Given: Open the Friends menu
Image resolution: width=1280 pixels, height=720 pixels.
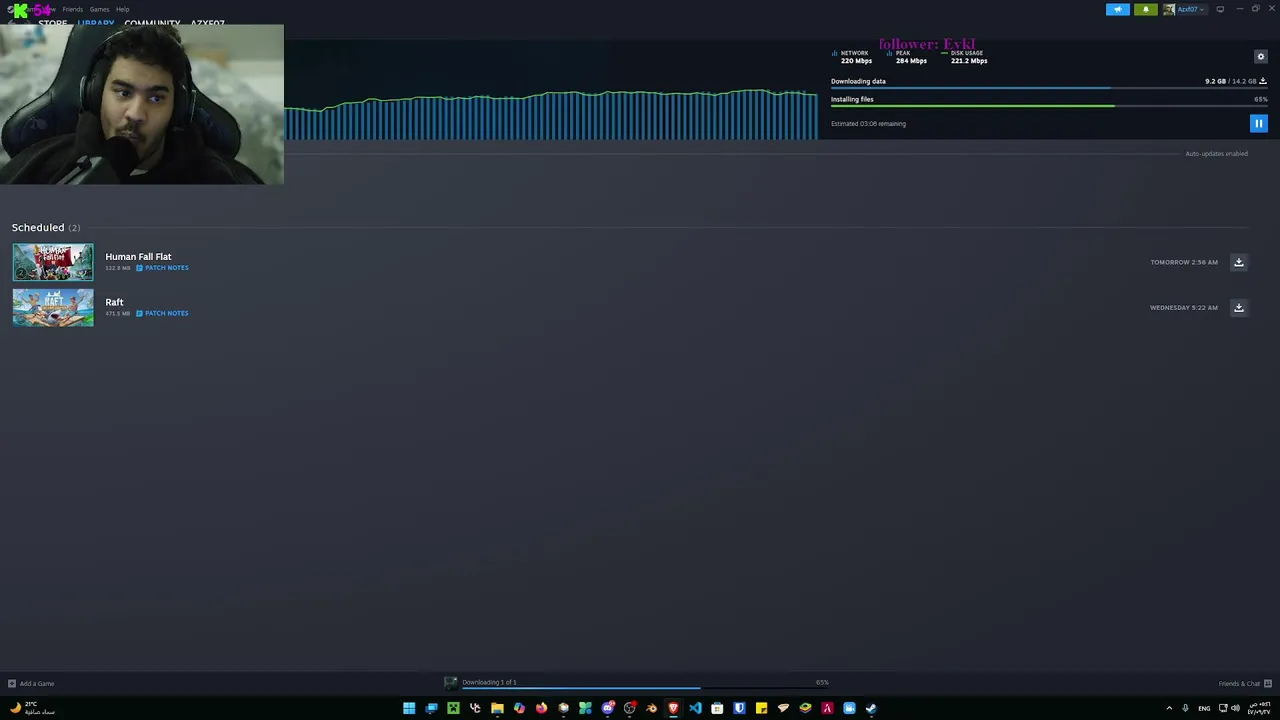Looking at the screenshot, I should pyautogui.click(x=72, y=9).
